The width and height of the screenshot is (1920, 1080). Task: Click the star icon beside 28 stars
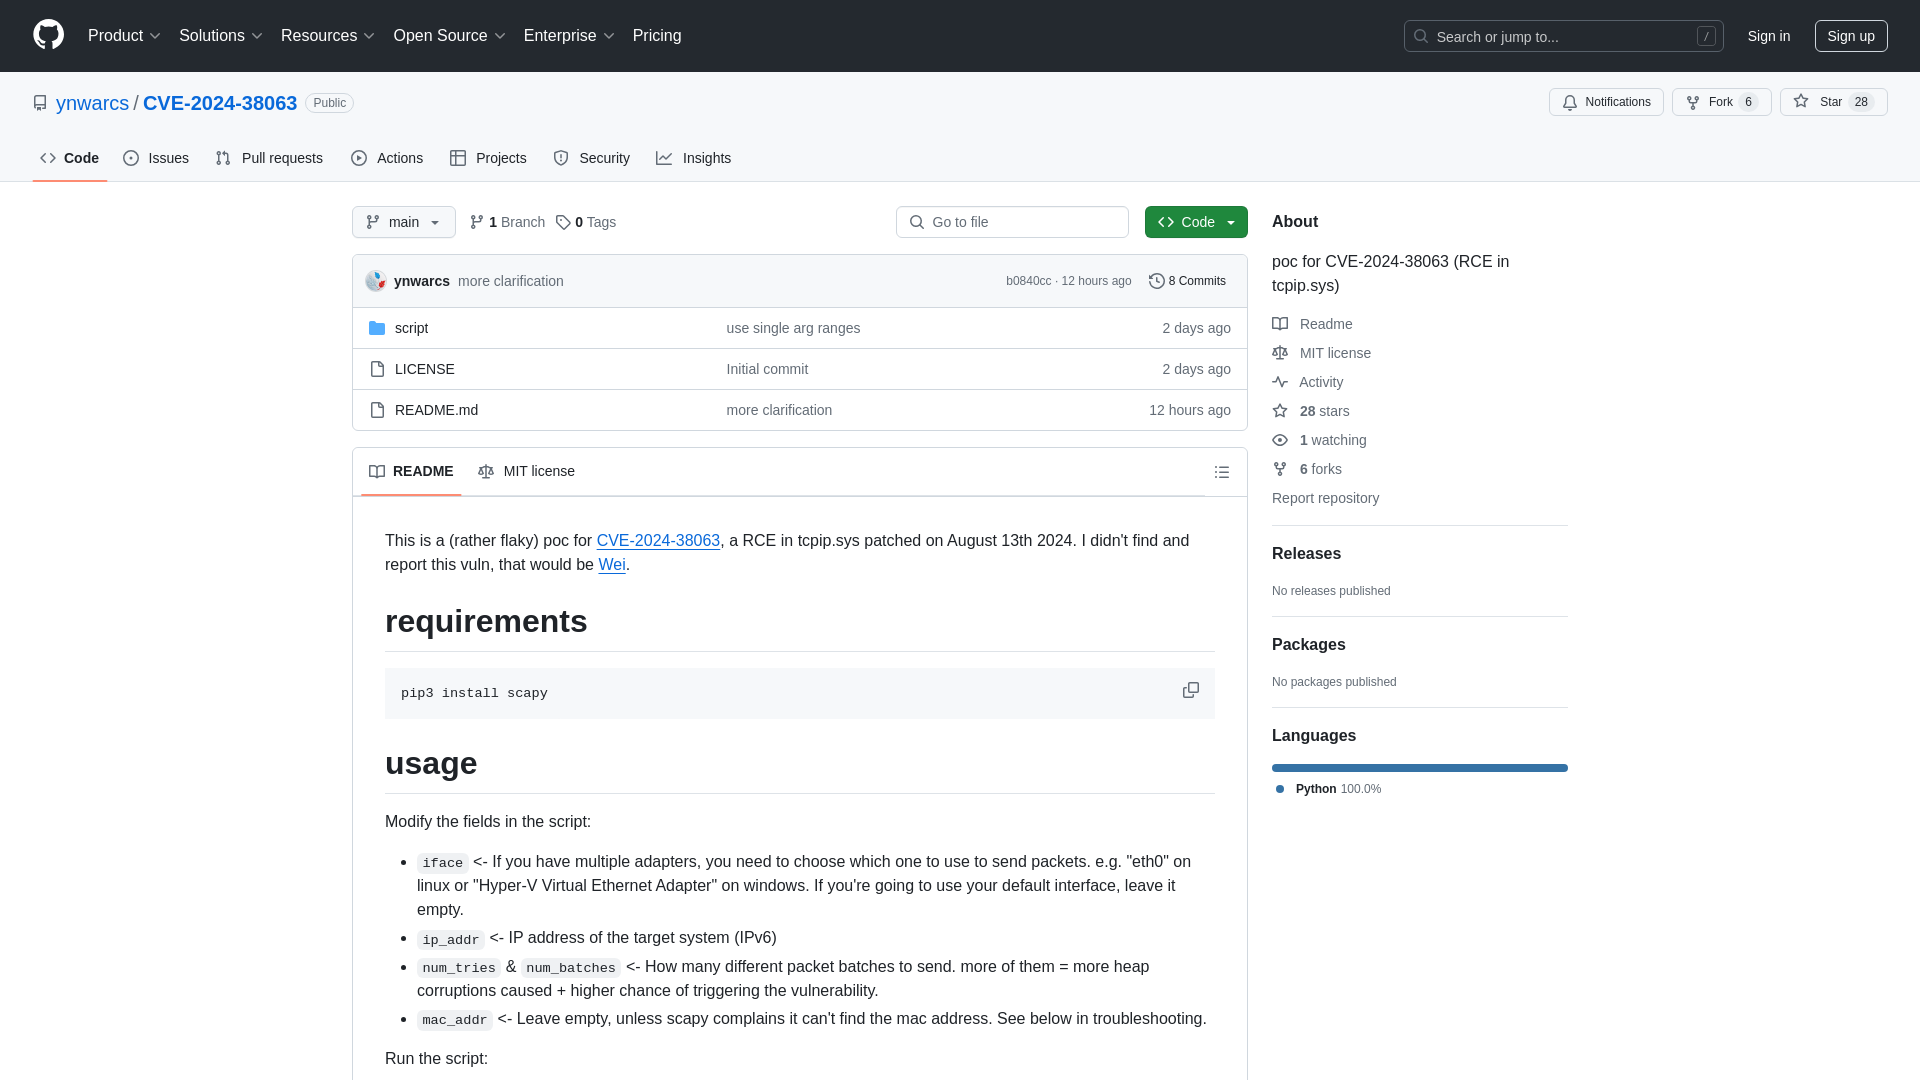[x=1280, y=411]
